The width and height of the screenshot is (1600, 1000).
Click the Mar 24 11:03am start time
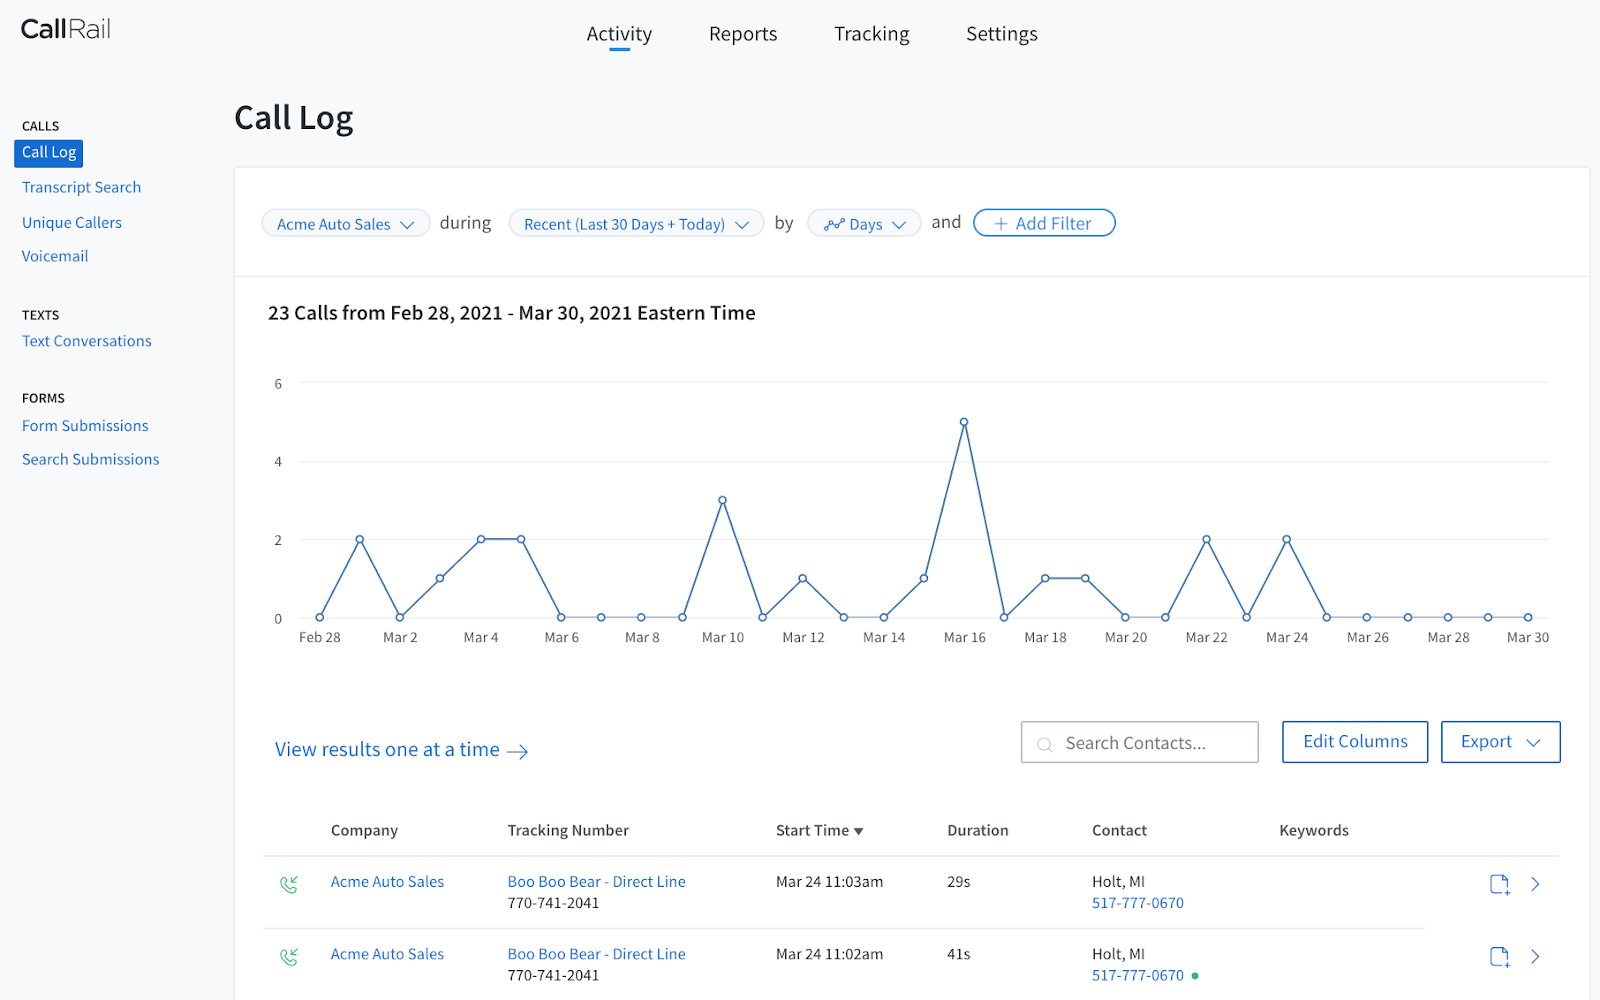coord(829,882)
